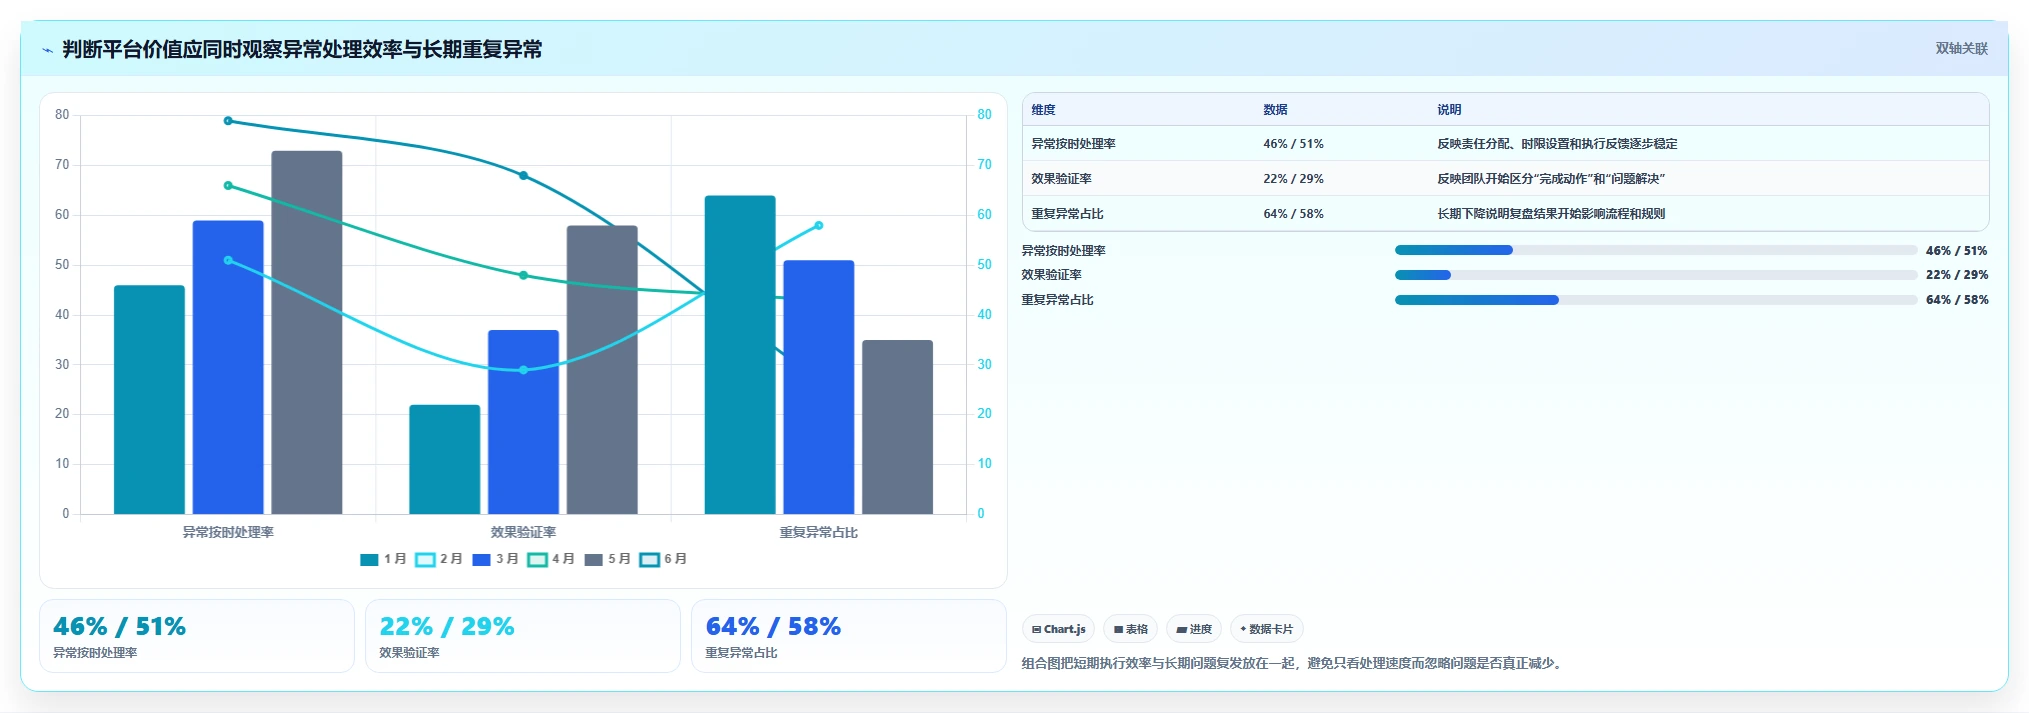Click the 4月 green line point above 异常按时处理率
Screen dimensions: 2029x713
(x=228, y=185)
